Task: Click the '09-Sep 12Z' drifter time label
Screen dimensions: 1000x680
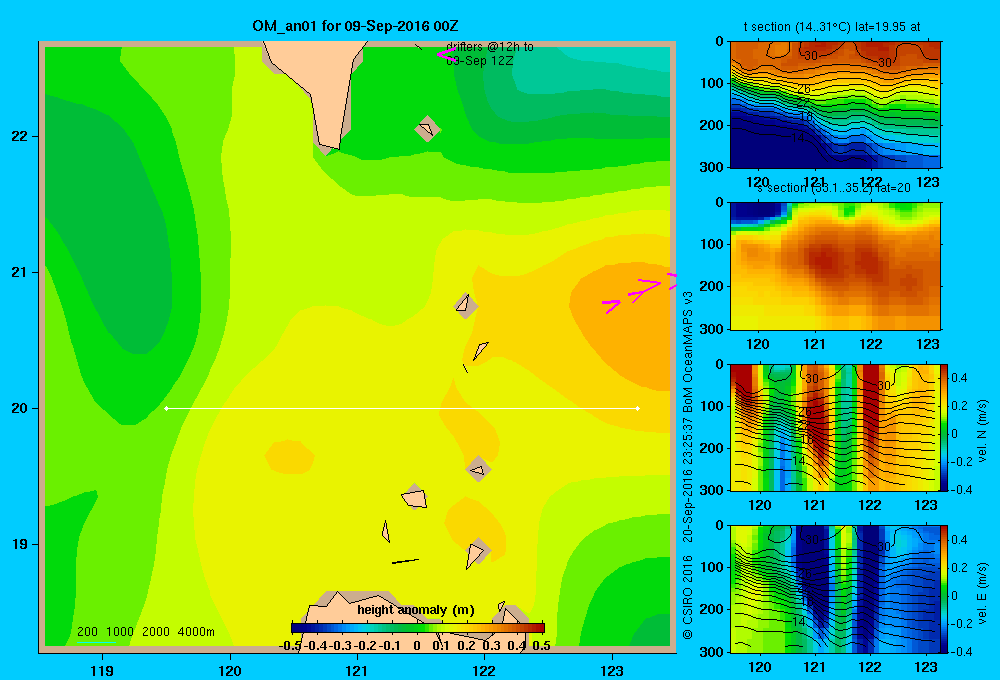Action: pyautogui.click(x=480, y=61)
